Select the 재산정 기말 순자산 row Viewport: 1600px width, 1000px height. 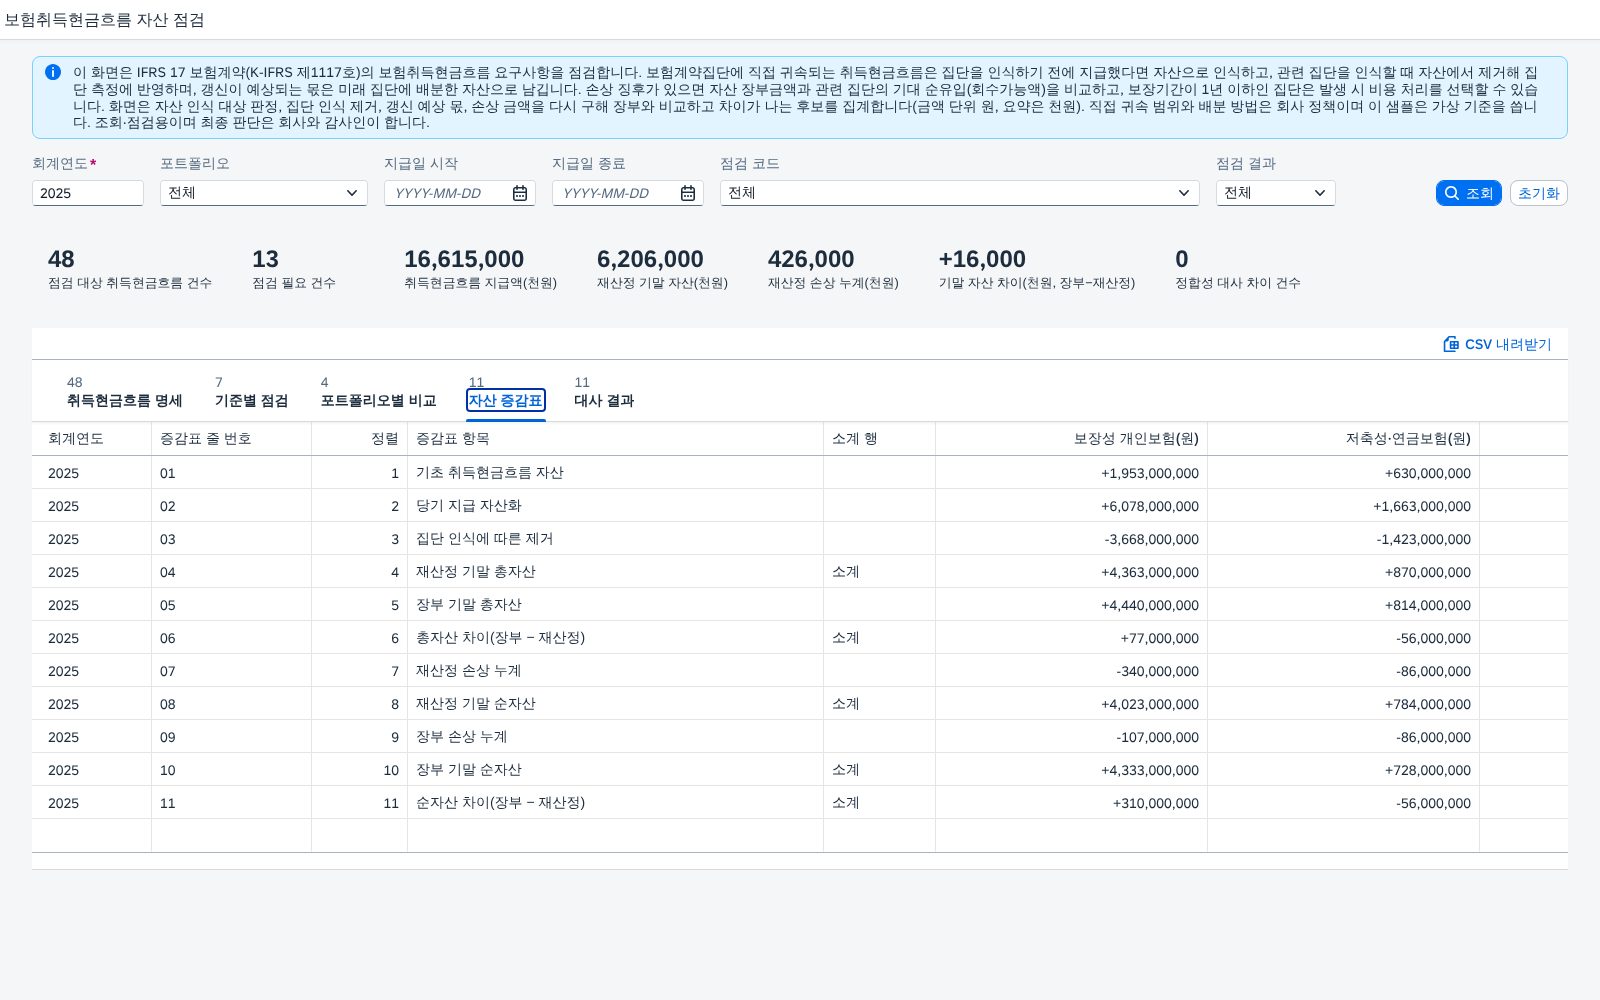click(x=800, y=704)
